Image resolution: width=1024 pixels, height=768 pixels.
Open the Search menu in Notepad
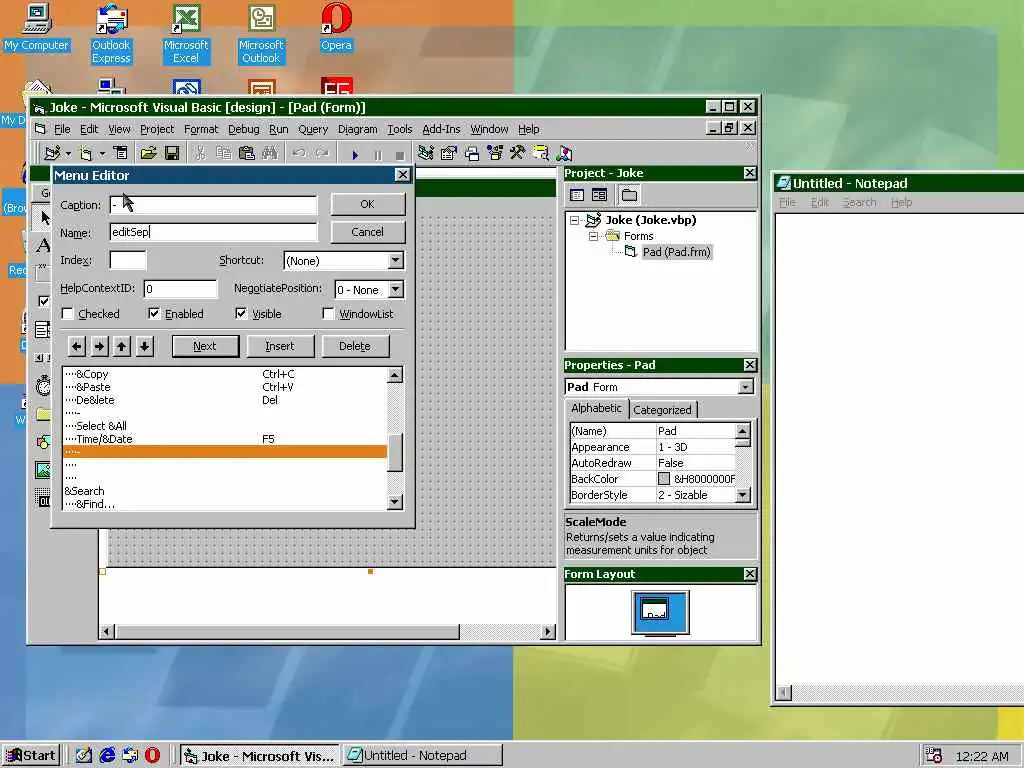(x=859, y=202)
